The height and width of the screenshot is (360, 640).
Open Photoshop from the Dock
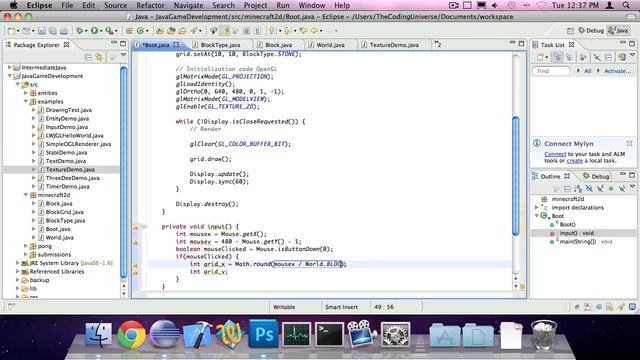click(263, 335)
